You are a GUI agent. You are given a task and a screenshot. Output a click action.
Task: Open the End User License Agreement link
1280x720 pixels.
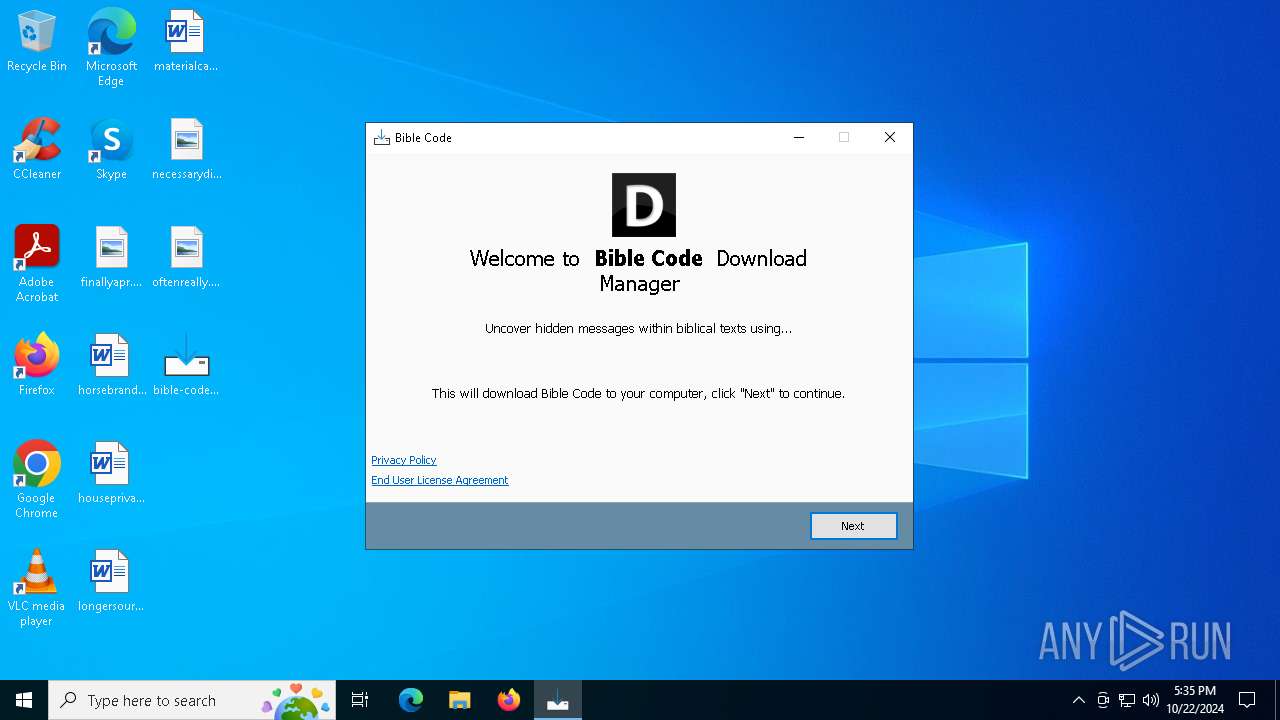click(440, 480)
